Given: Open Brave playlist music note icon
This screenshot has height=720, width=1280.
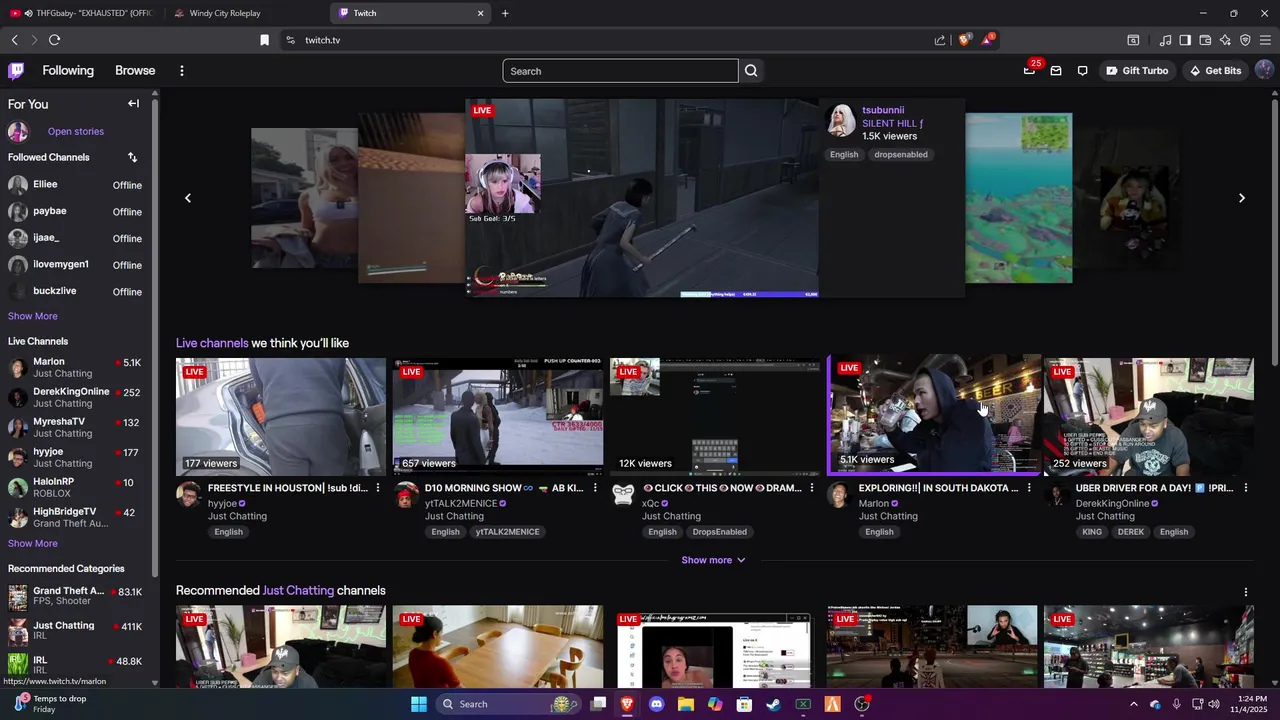Looking at the screenshot, I should 1165,40.
